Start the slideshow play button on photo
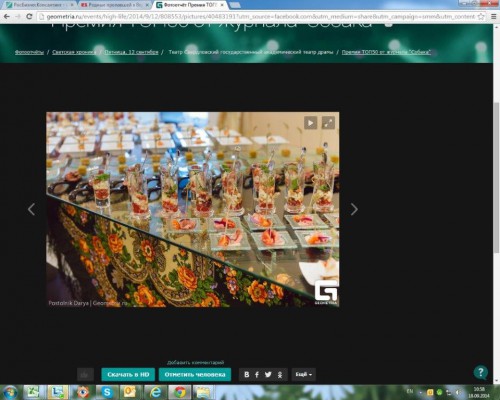The image size is (500, 400). pos(310,123)
